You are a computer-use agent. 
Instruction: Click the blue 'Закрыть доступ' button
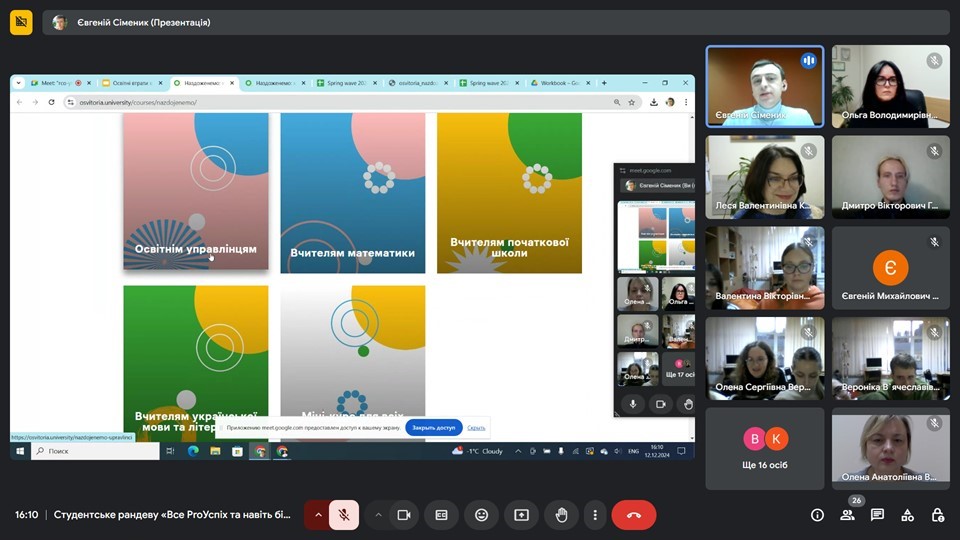[433, 428]
